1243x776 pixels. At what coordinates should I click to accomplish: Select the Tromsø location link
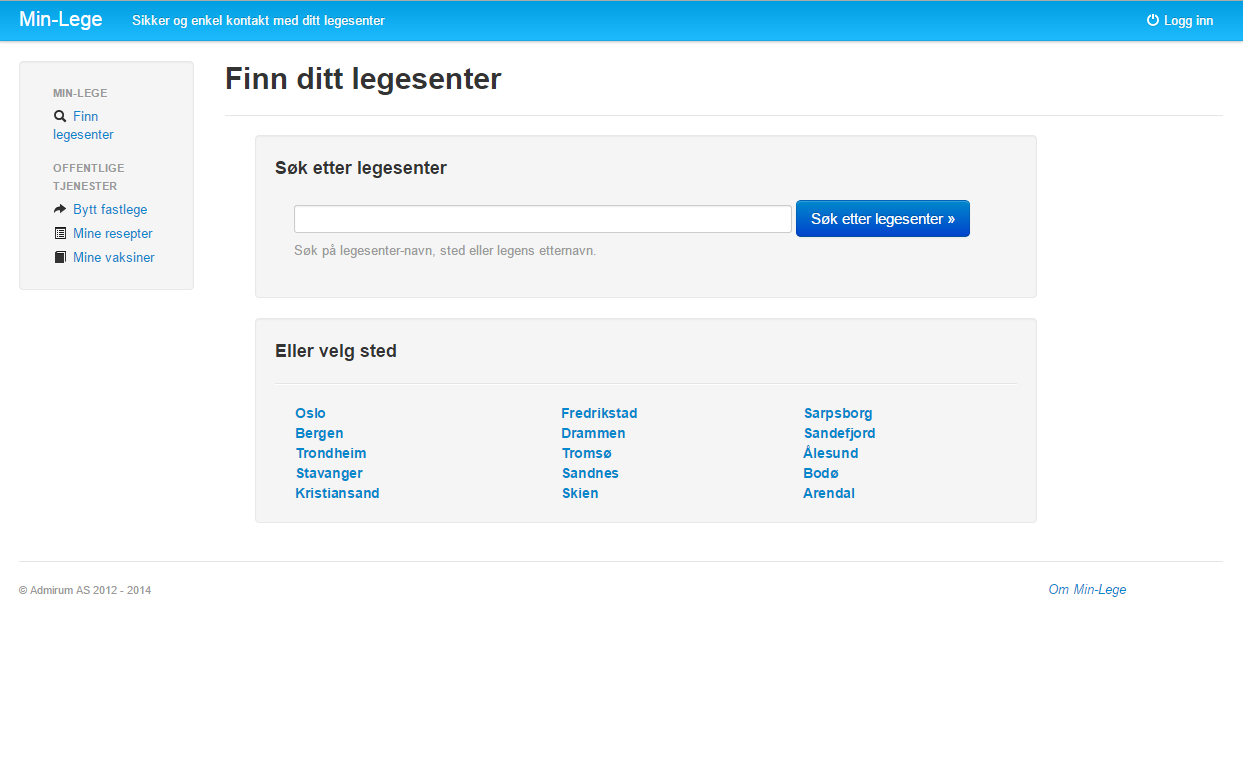586,453
